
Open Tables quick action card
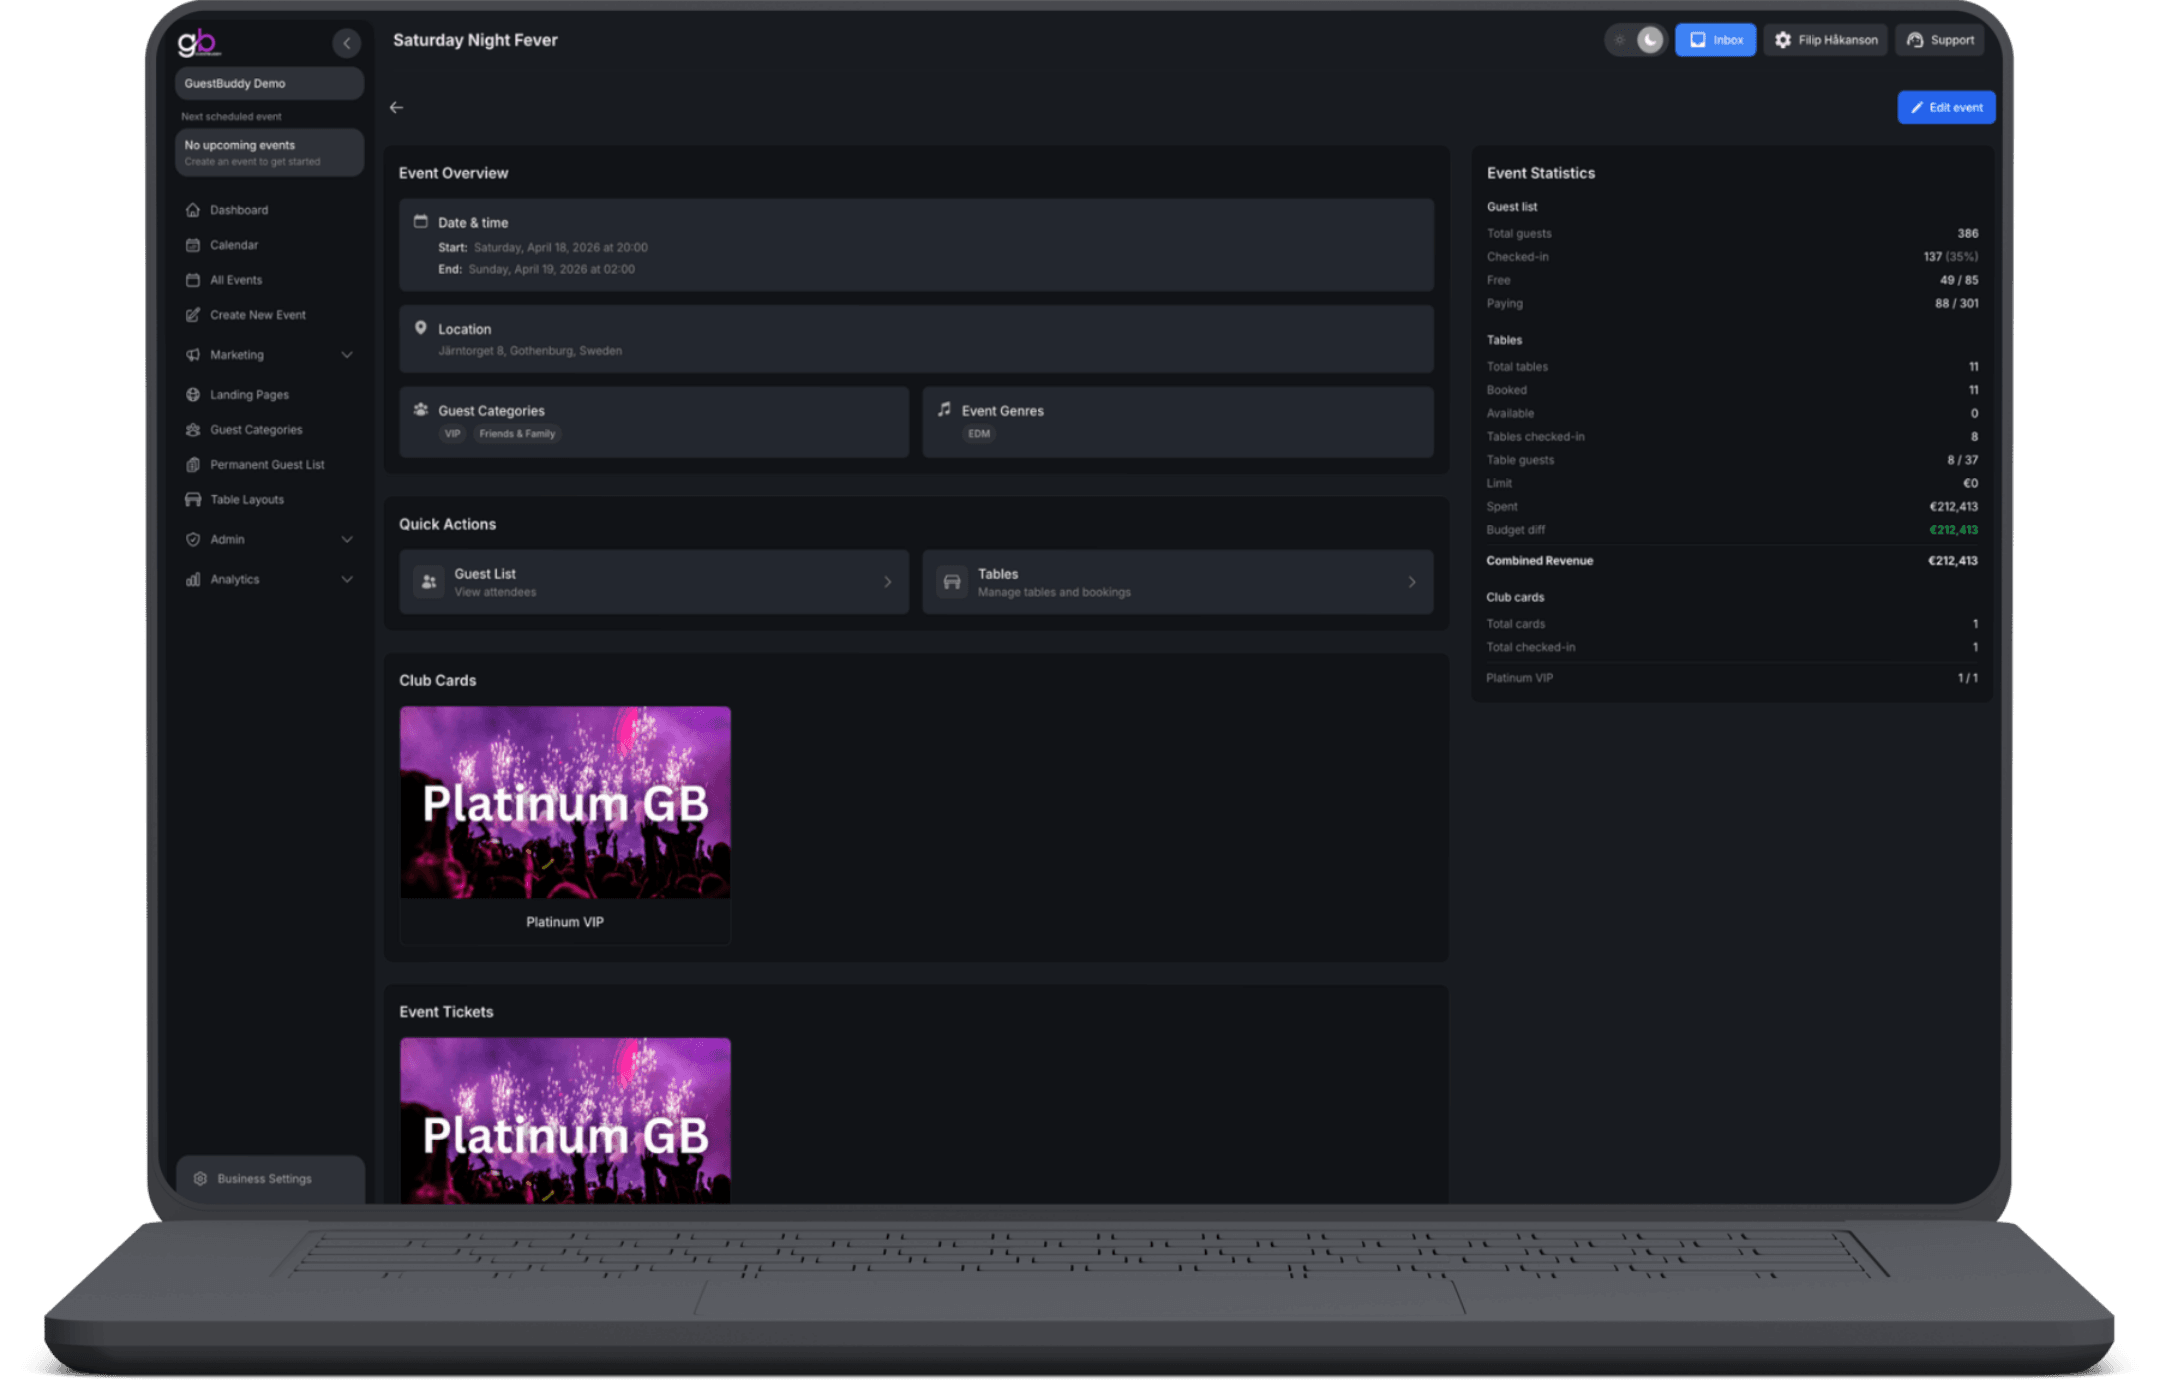(x=1177, y=582)
